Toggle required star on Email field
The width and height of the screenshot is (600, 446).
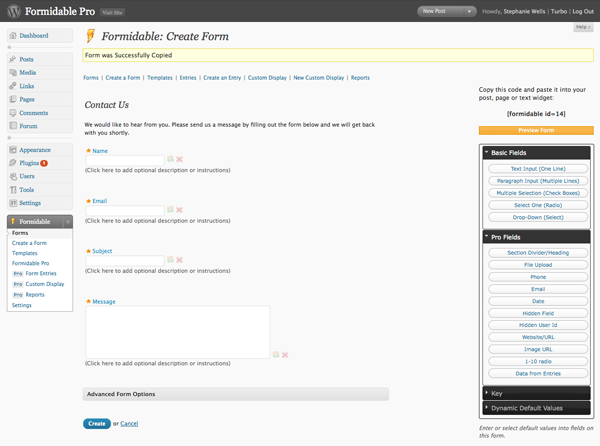pos(88,201)
